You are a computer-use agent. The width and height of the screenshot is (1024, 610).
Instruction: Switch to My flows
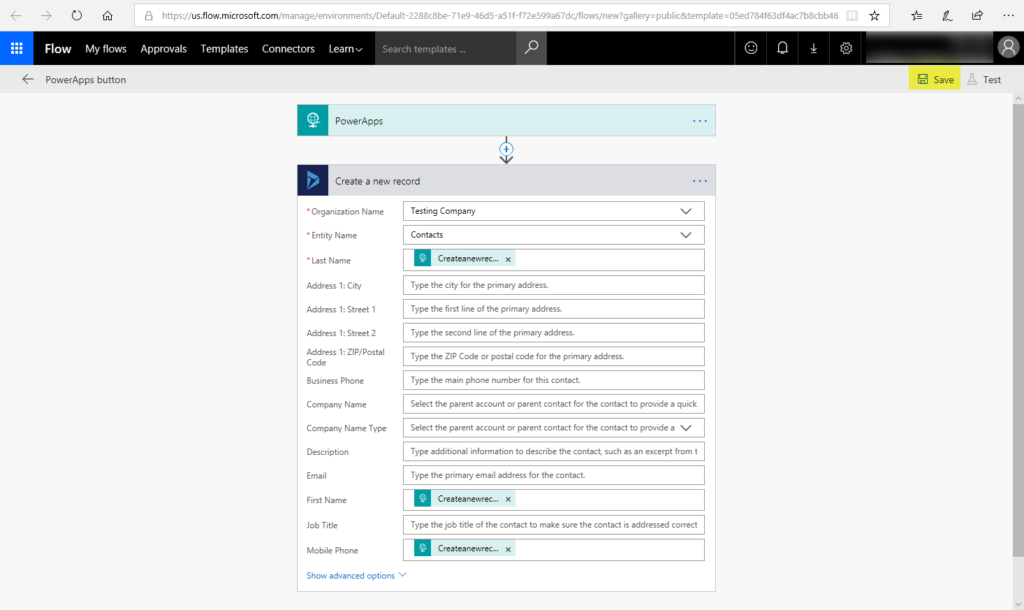click(x=105, y=48)
